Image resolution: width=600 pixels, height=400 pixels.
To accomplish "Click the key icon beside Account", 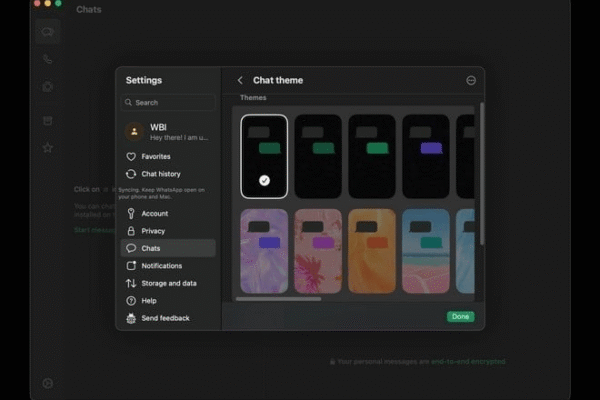I will 131,214.
